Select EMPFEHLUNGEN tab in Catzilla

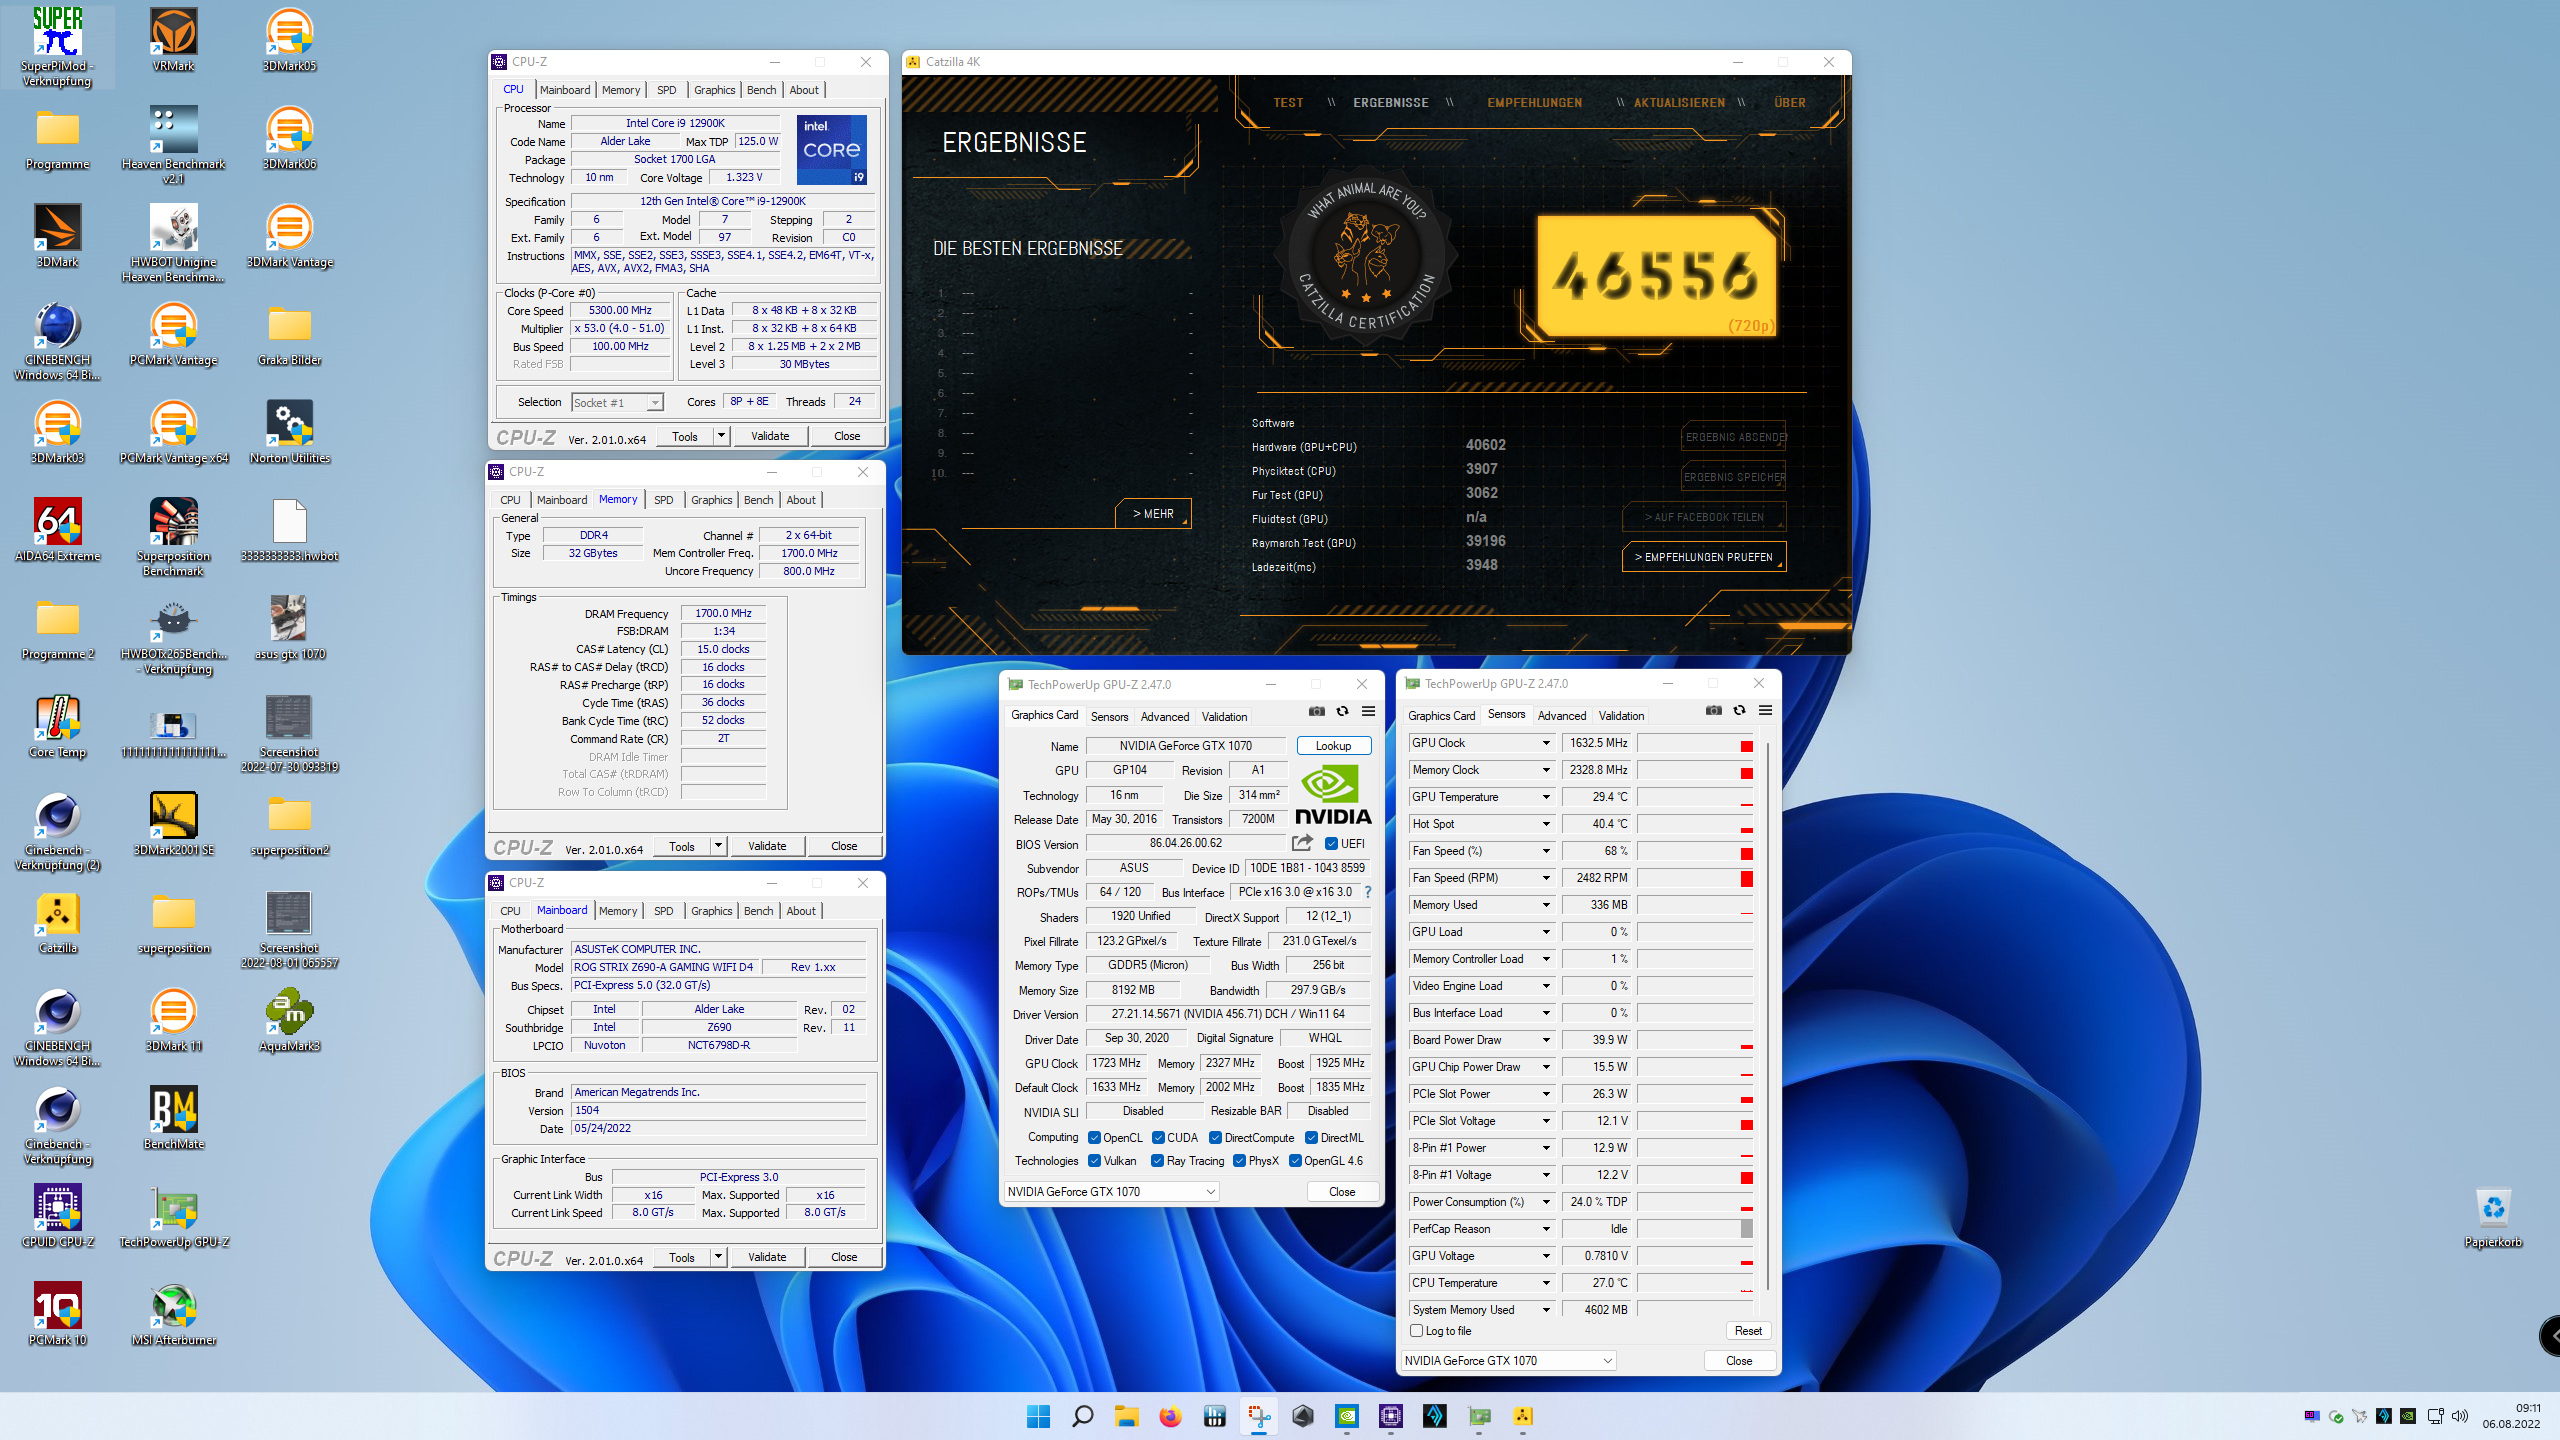(x=1534, y=103)
